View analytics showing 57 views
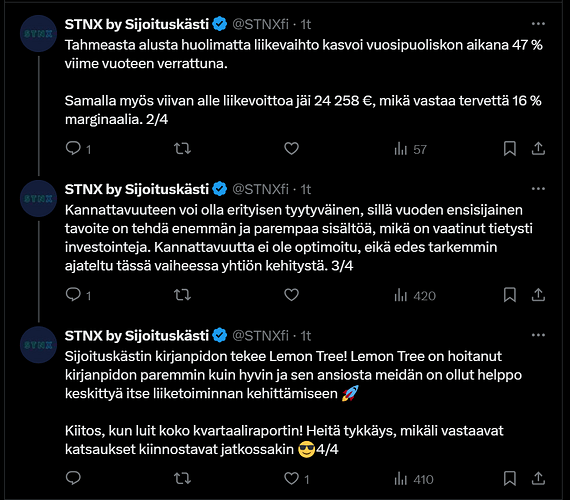The width and height of the screenshot is (570, 500). tap(410, 149)
